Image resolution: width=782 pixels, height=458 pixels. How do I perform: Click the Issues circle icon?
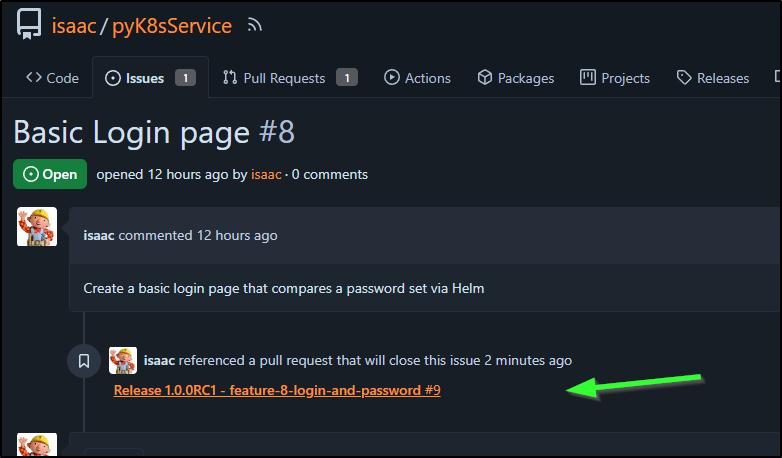point(113,78)
